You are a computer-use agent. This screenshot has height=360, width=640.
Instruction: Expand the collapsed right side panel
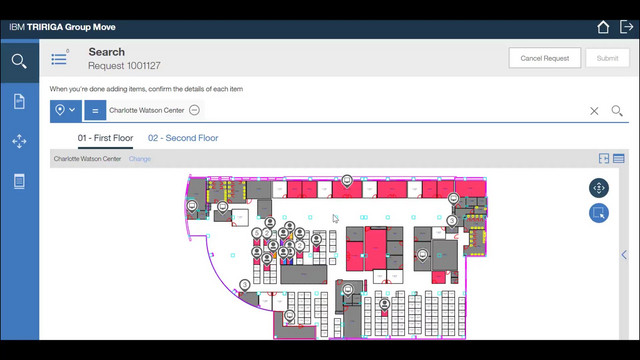(x=624, y=255)
